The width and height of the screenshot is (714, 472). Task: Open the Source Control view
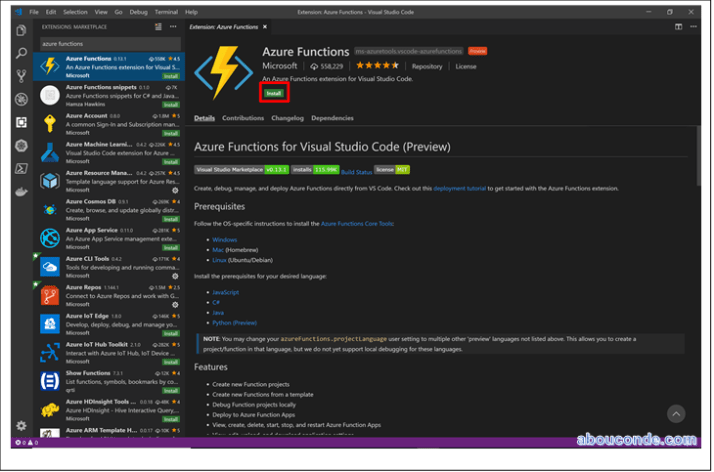click(21, 75)
